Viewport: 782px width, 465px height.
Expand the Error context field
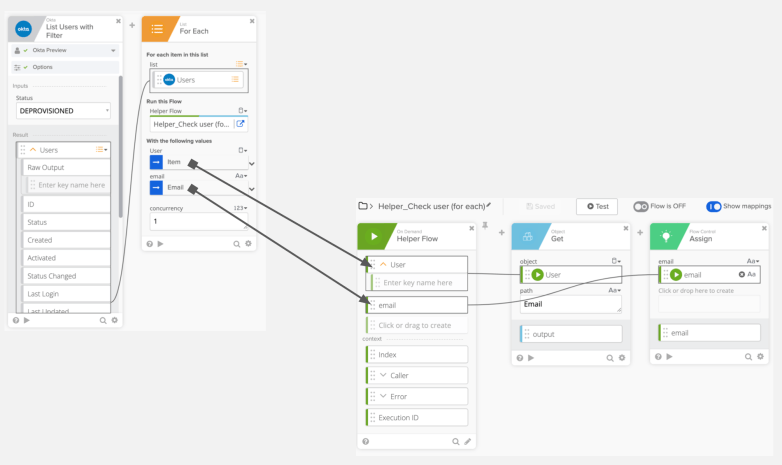coord(382,396)
